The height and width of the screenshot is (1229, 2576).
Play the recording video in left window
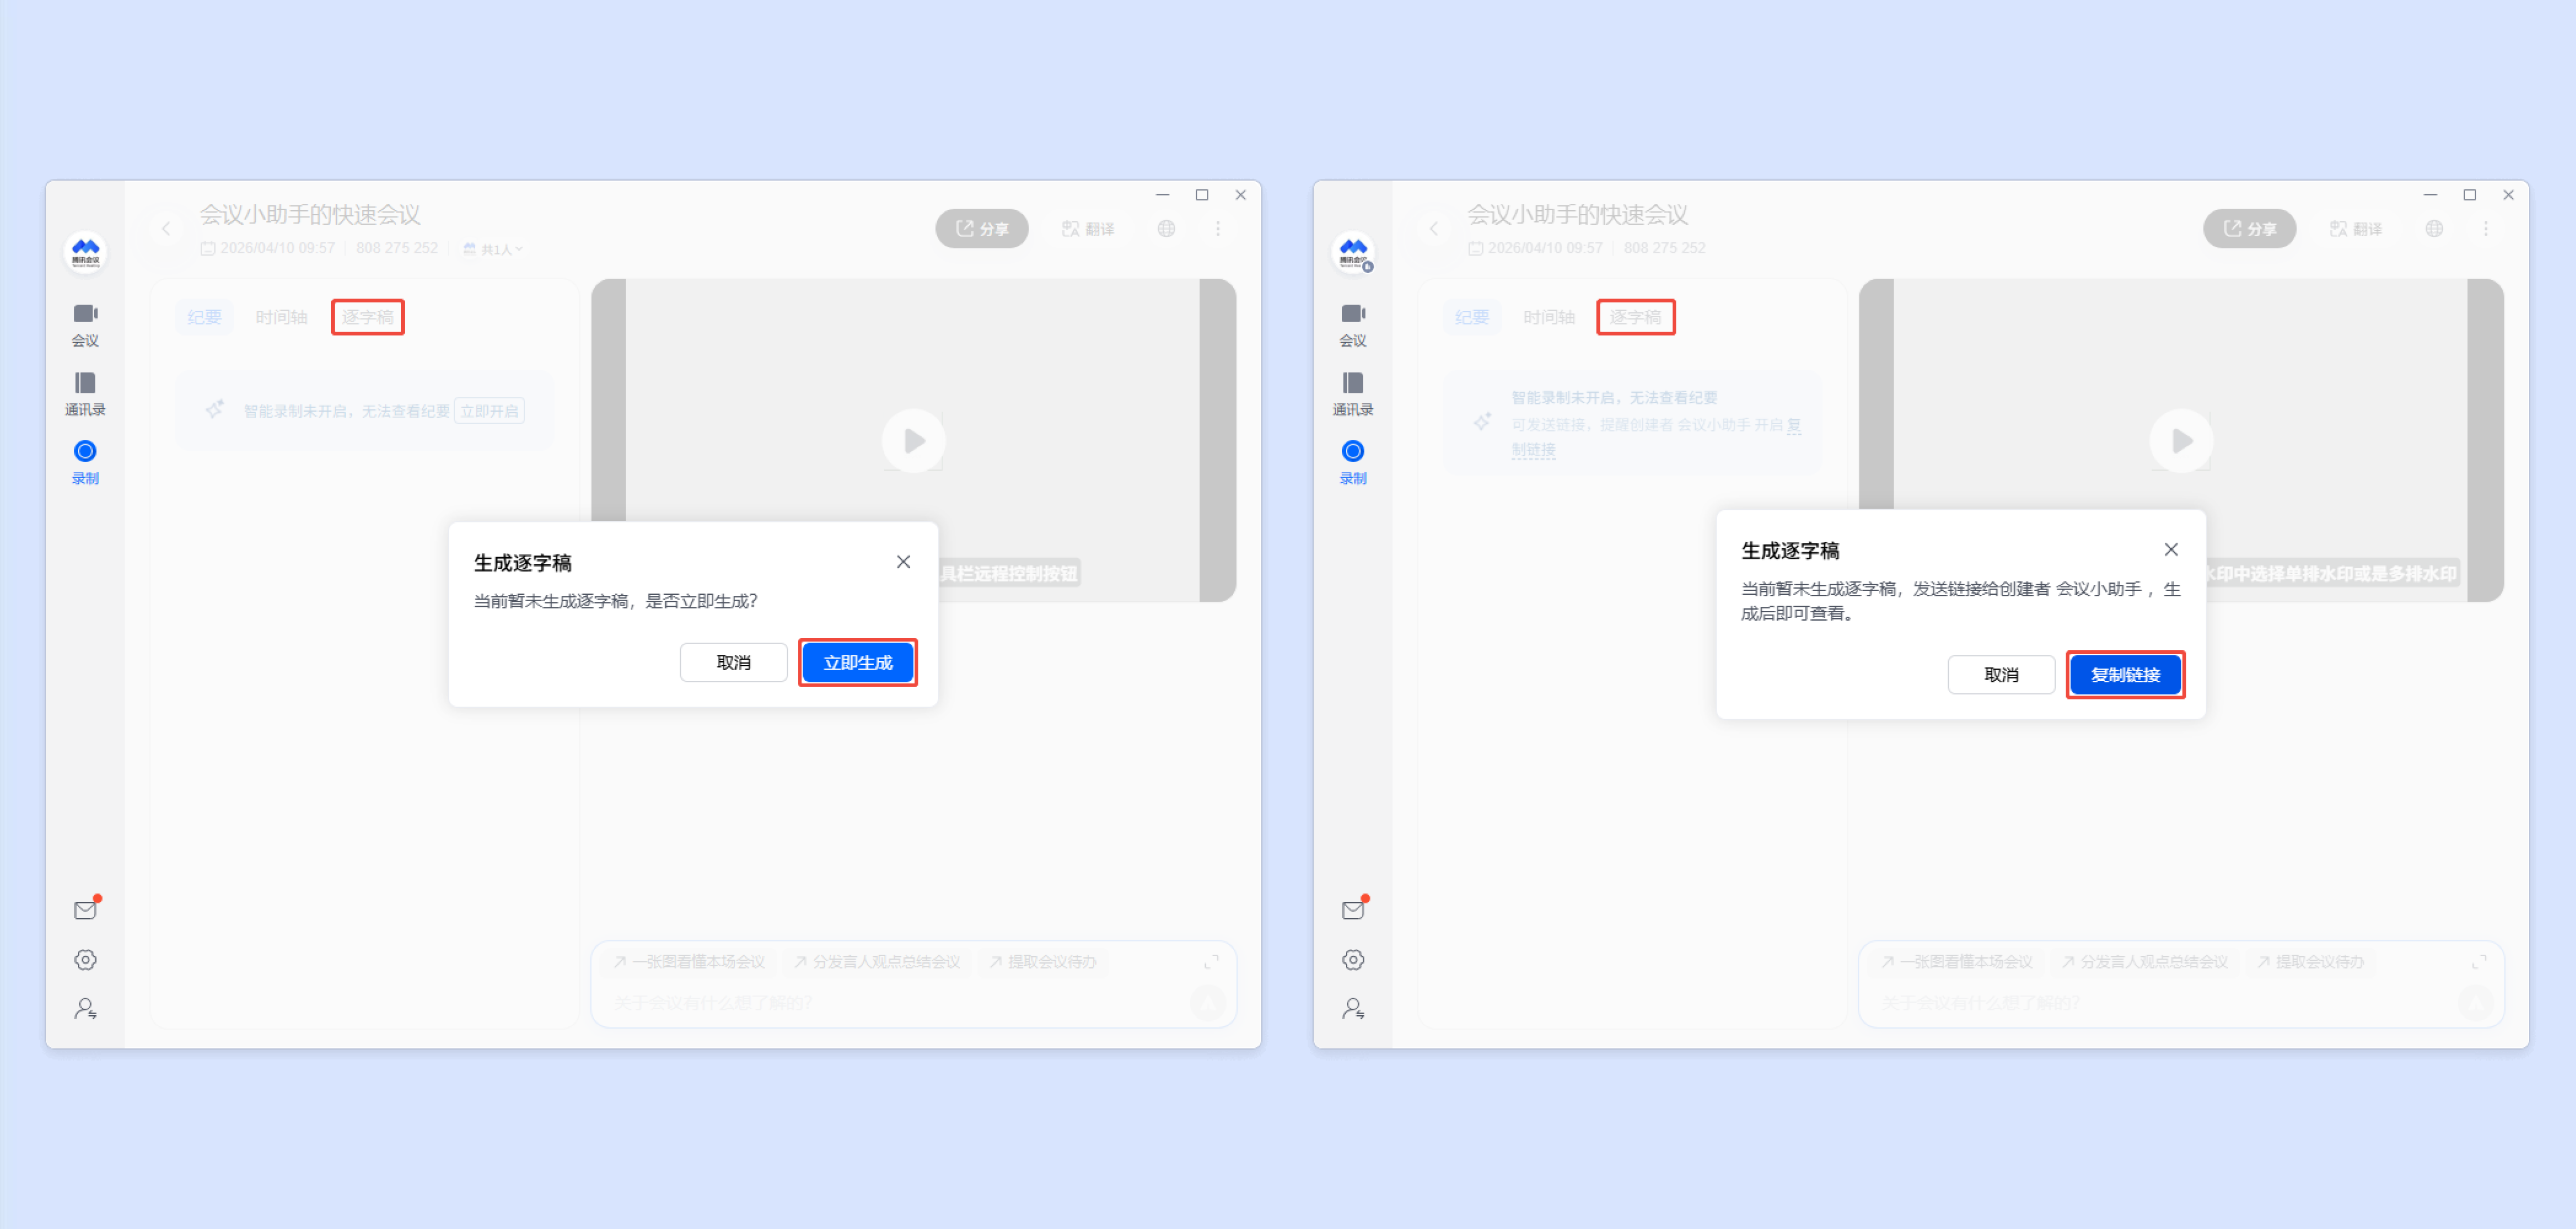pos(914,441)
